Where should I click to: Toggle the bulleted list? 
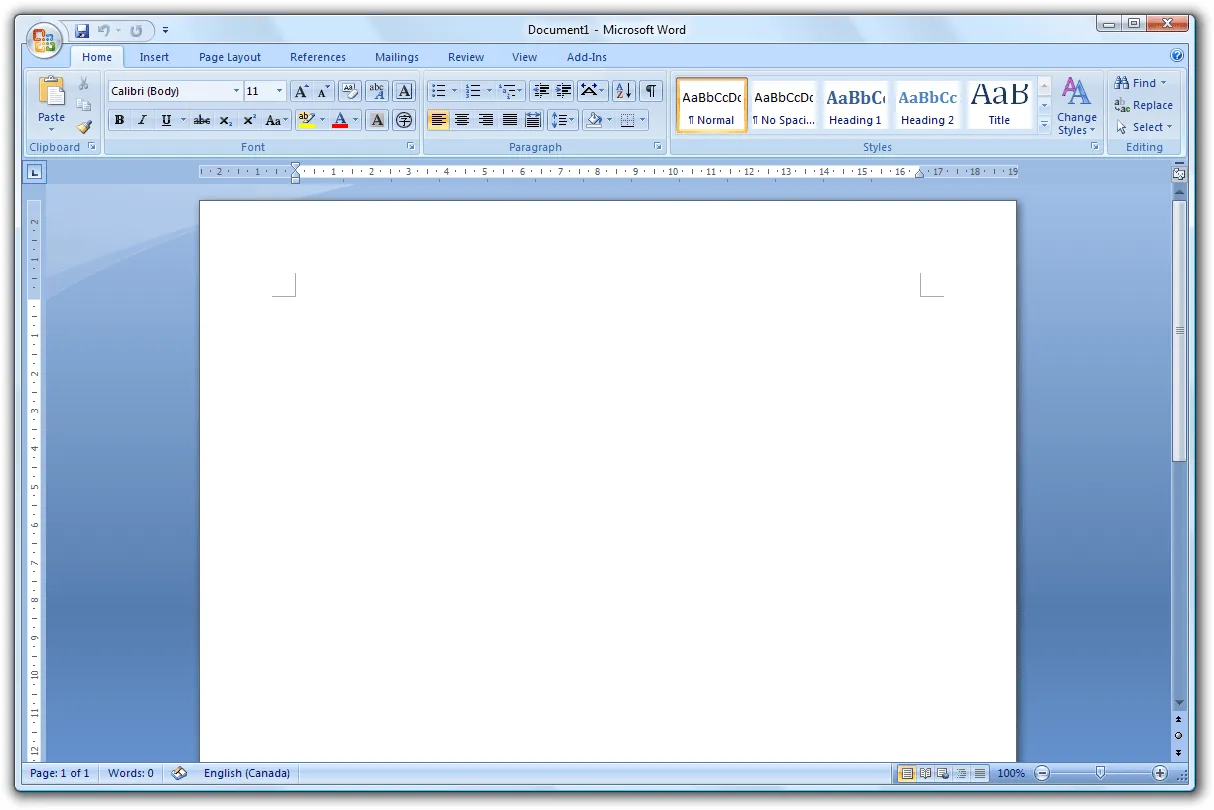click(437, 90)
